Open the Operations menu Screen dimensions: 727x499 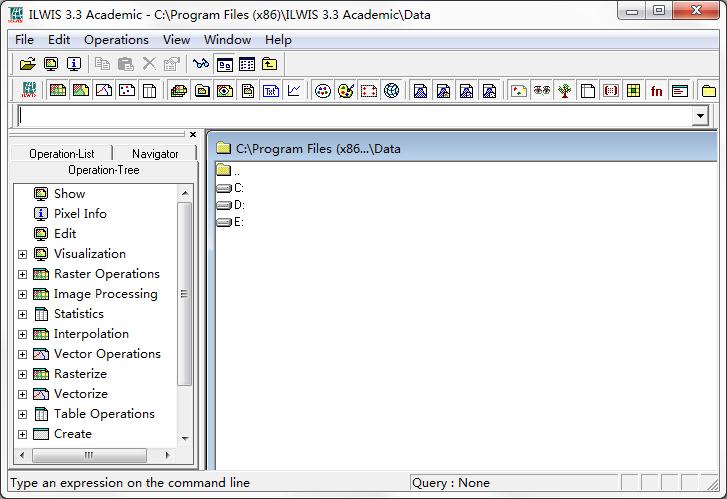[116, 40]
